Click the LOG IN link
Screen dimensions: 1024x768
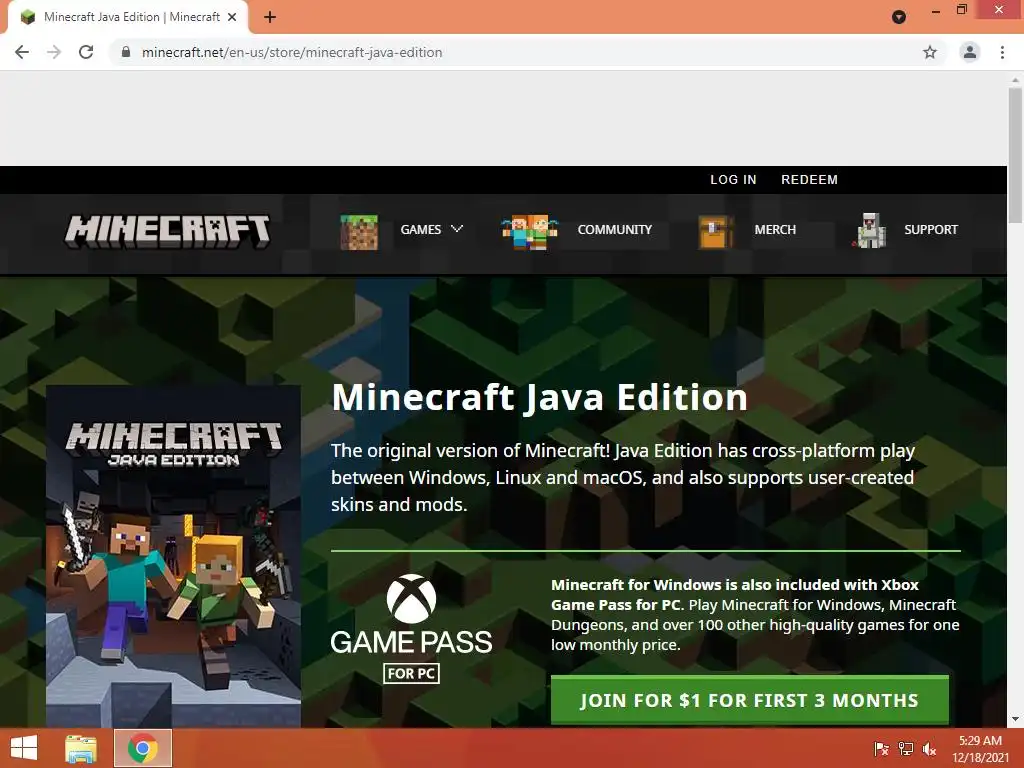(733, 180)
